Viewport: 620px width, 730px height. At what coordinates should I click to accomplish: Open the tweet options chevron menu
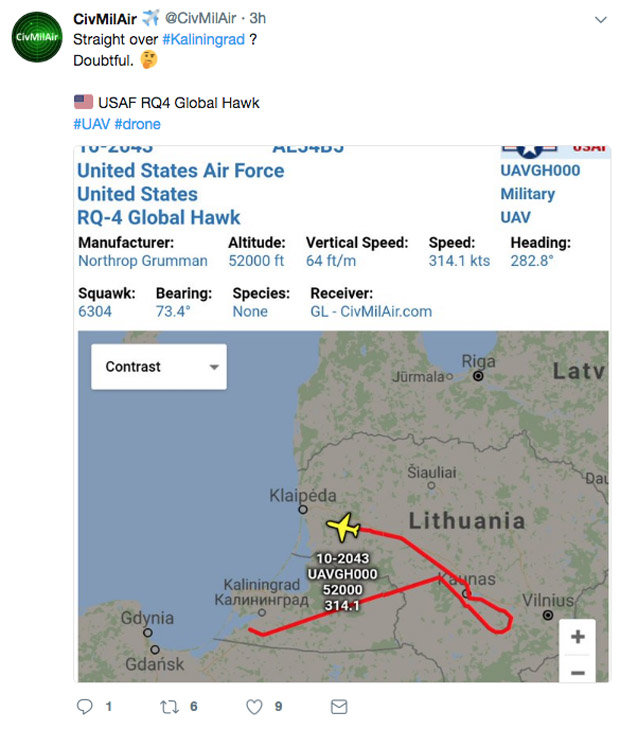click(600, 20)
